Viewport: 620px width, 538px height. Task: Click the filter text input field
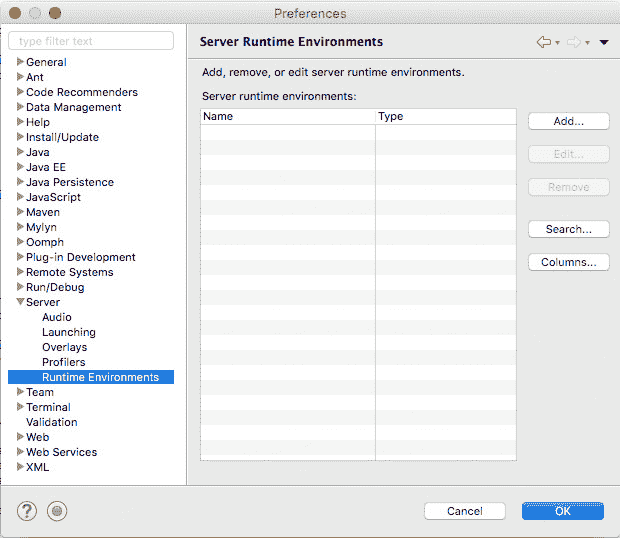[x=91, y=41]
